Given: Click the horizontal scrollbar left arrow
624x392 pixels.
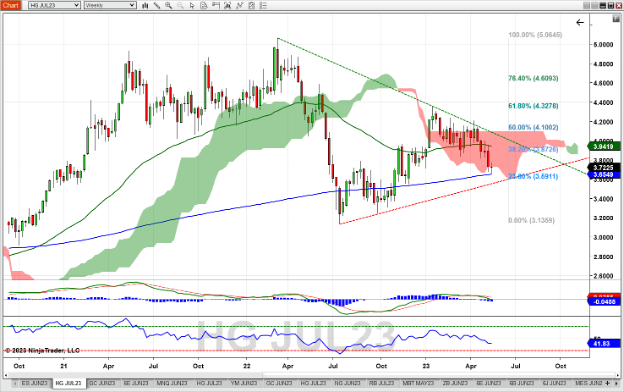Looking at the screenshot, I should 6,375.
